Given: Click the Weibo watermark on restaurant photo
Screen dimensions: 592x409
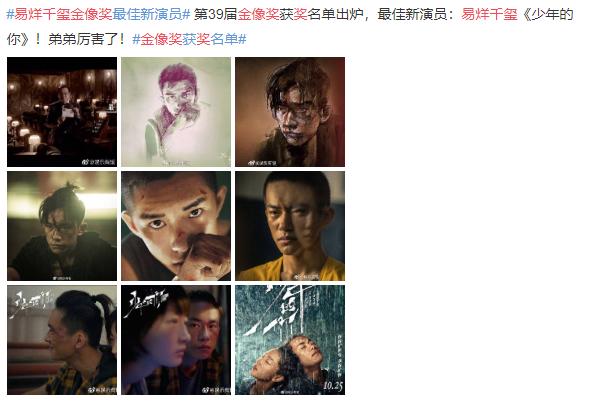Looking at the screenshot, I should click(x=99, y=162).
